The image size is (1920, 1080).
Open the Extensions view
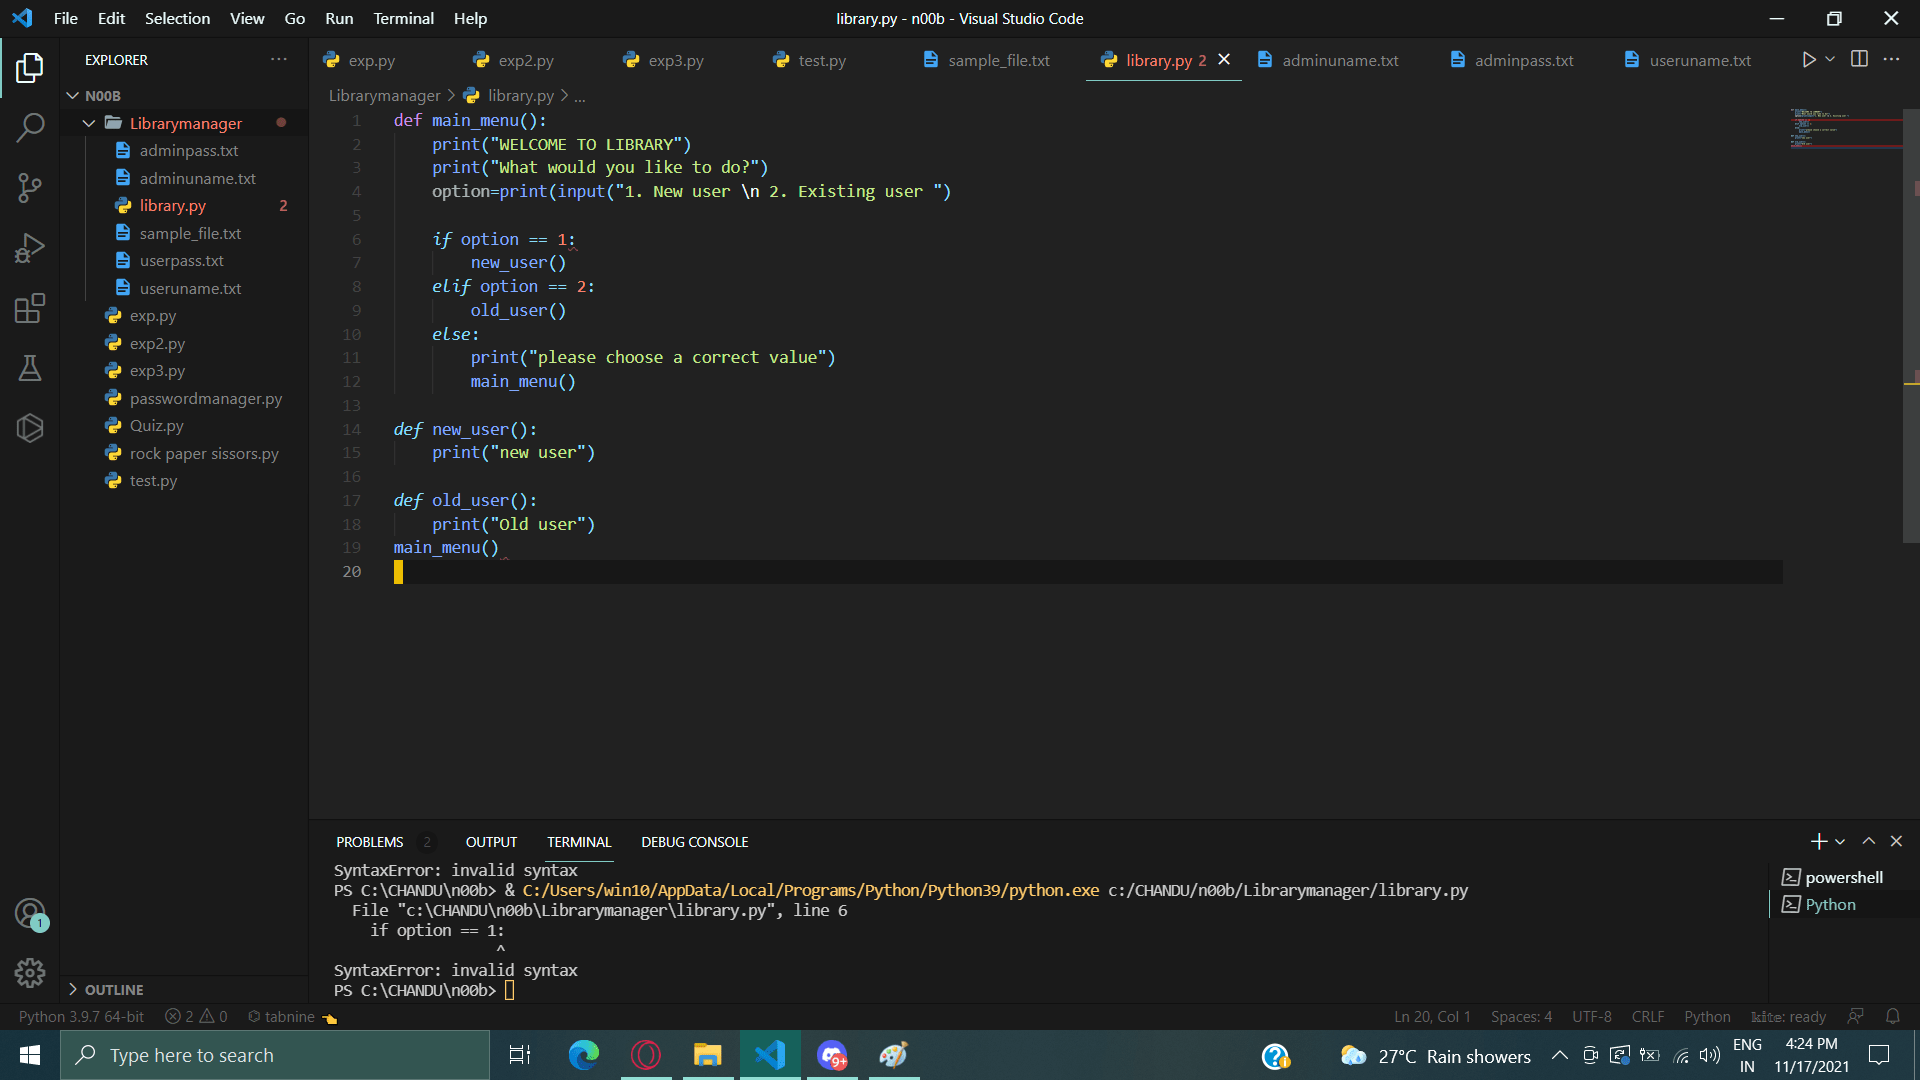[30, 308]
